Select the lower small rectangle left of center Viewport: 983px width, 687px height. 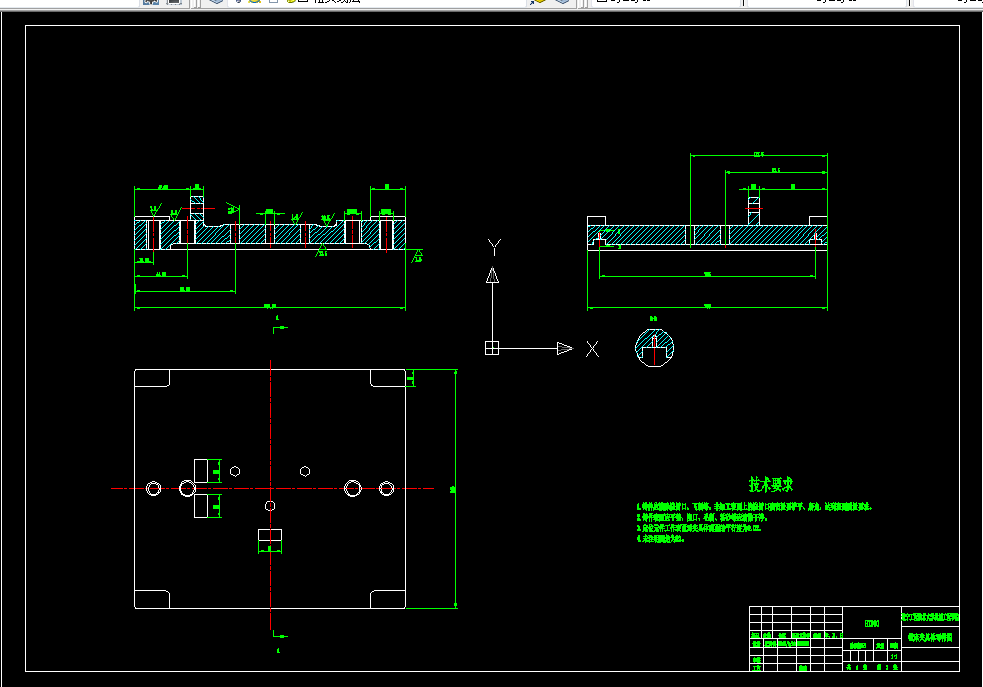tap(201, 506)
